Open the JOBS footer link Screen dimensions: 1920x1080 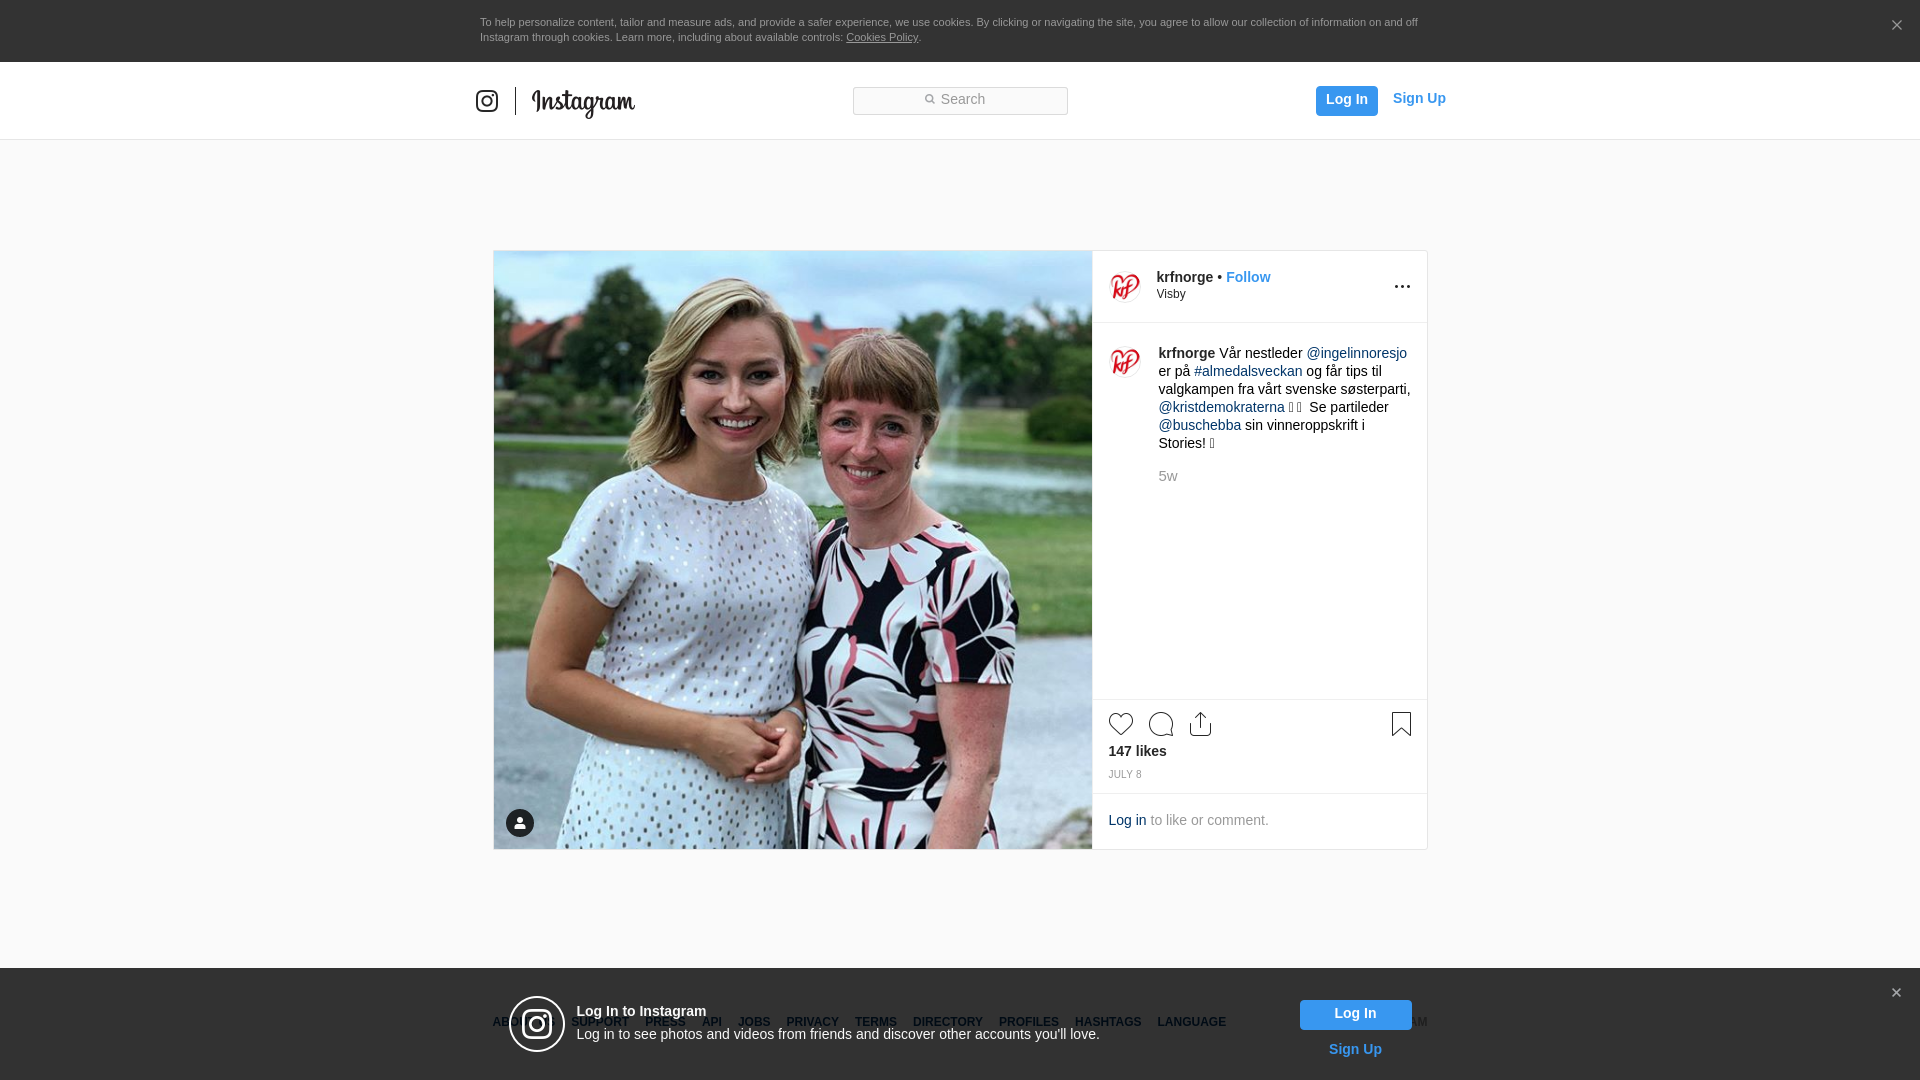754,1022
